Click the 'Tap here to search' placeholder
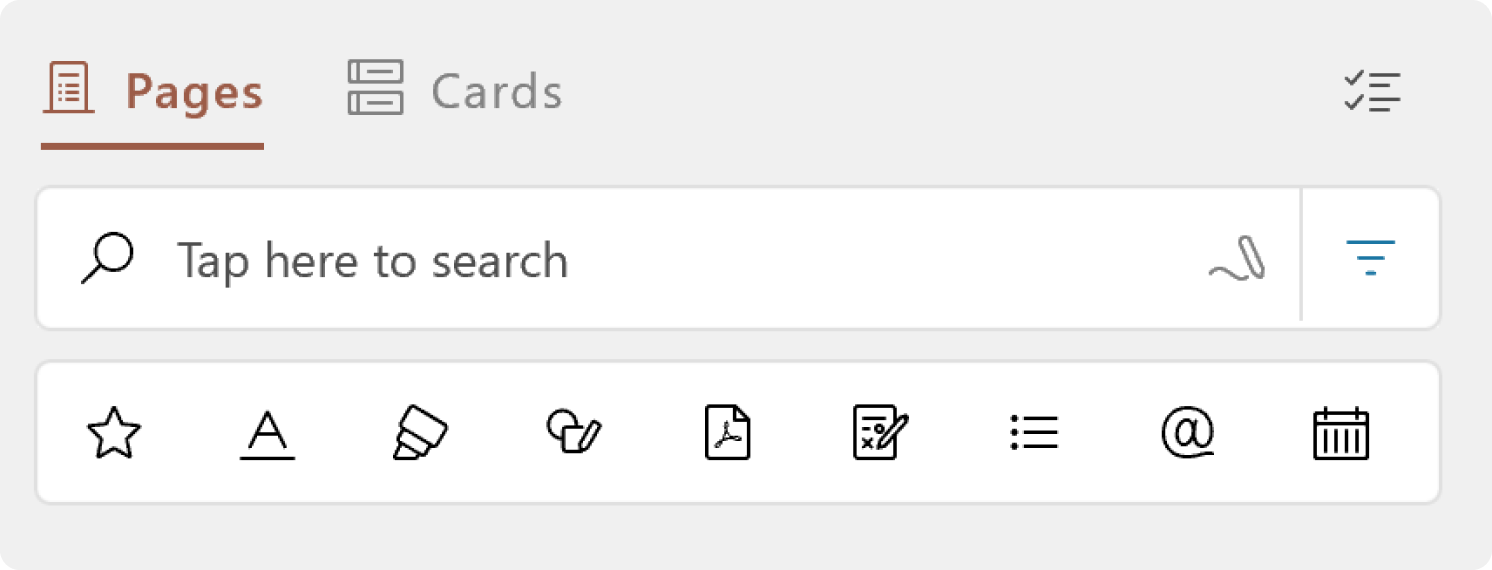 372,261
